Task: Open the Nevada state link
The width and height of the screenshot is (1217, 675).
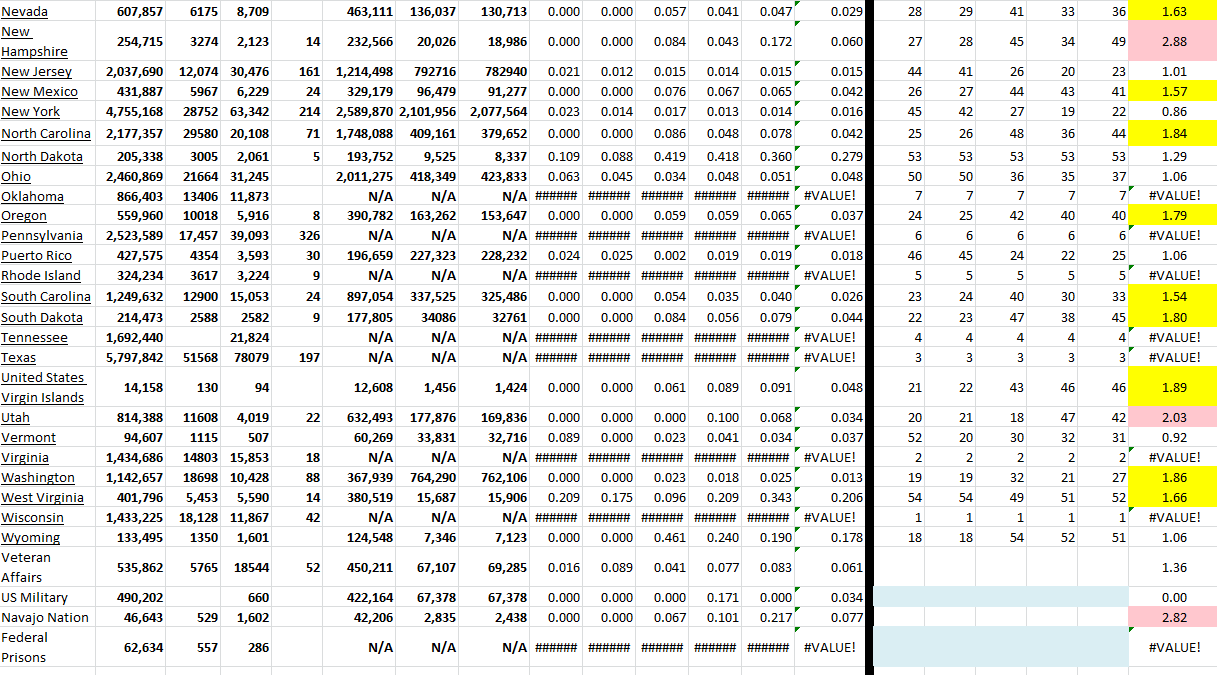Action: click(x=24, y=12)
